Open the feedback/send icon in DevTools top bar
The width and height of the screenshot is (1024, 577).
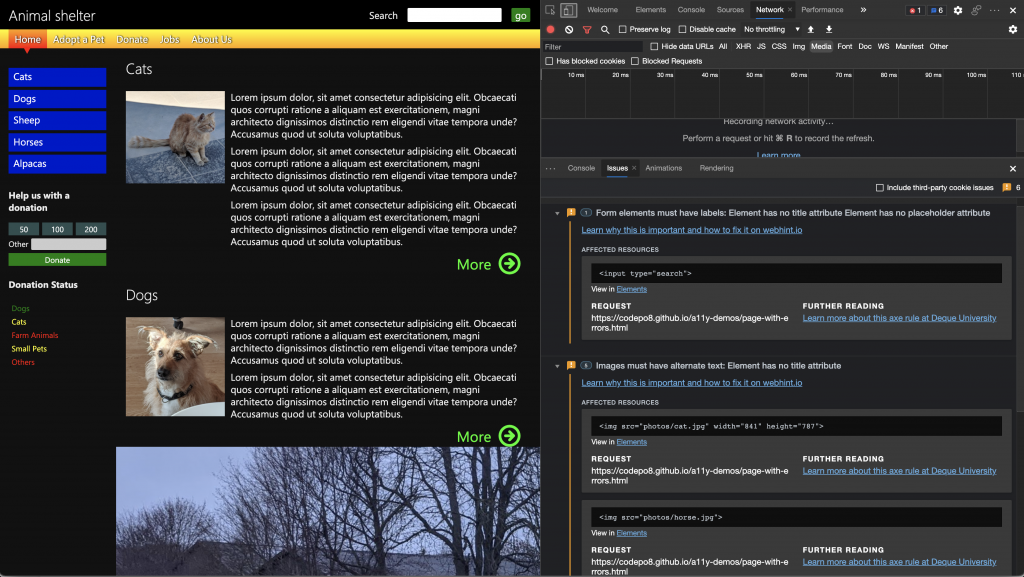pyautogui.click(x=976, y=10)
